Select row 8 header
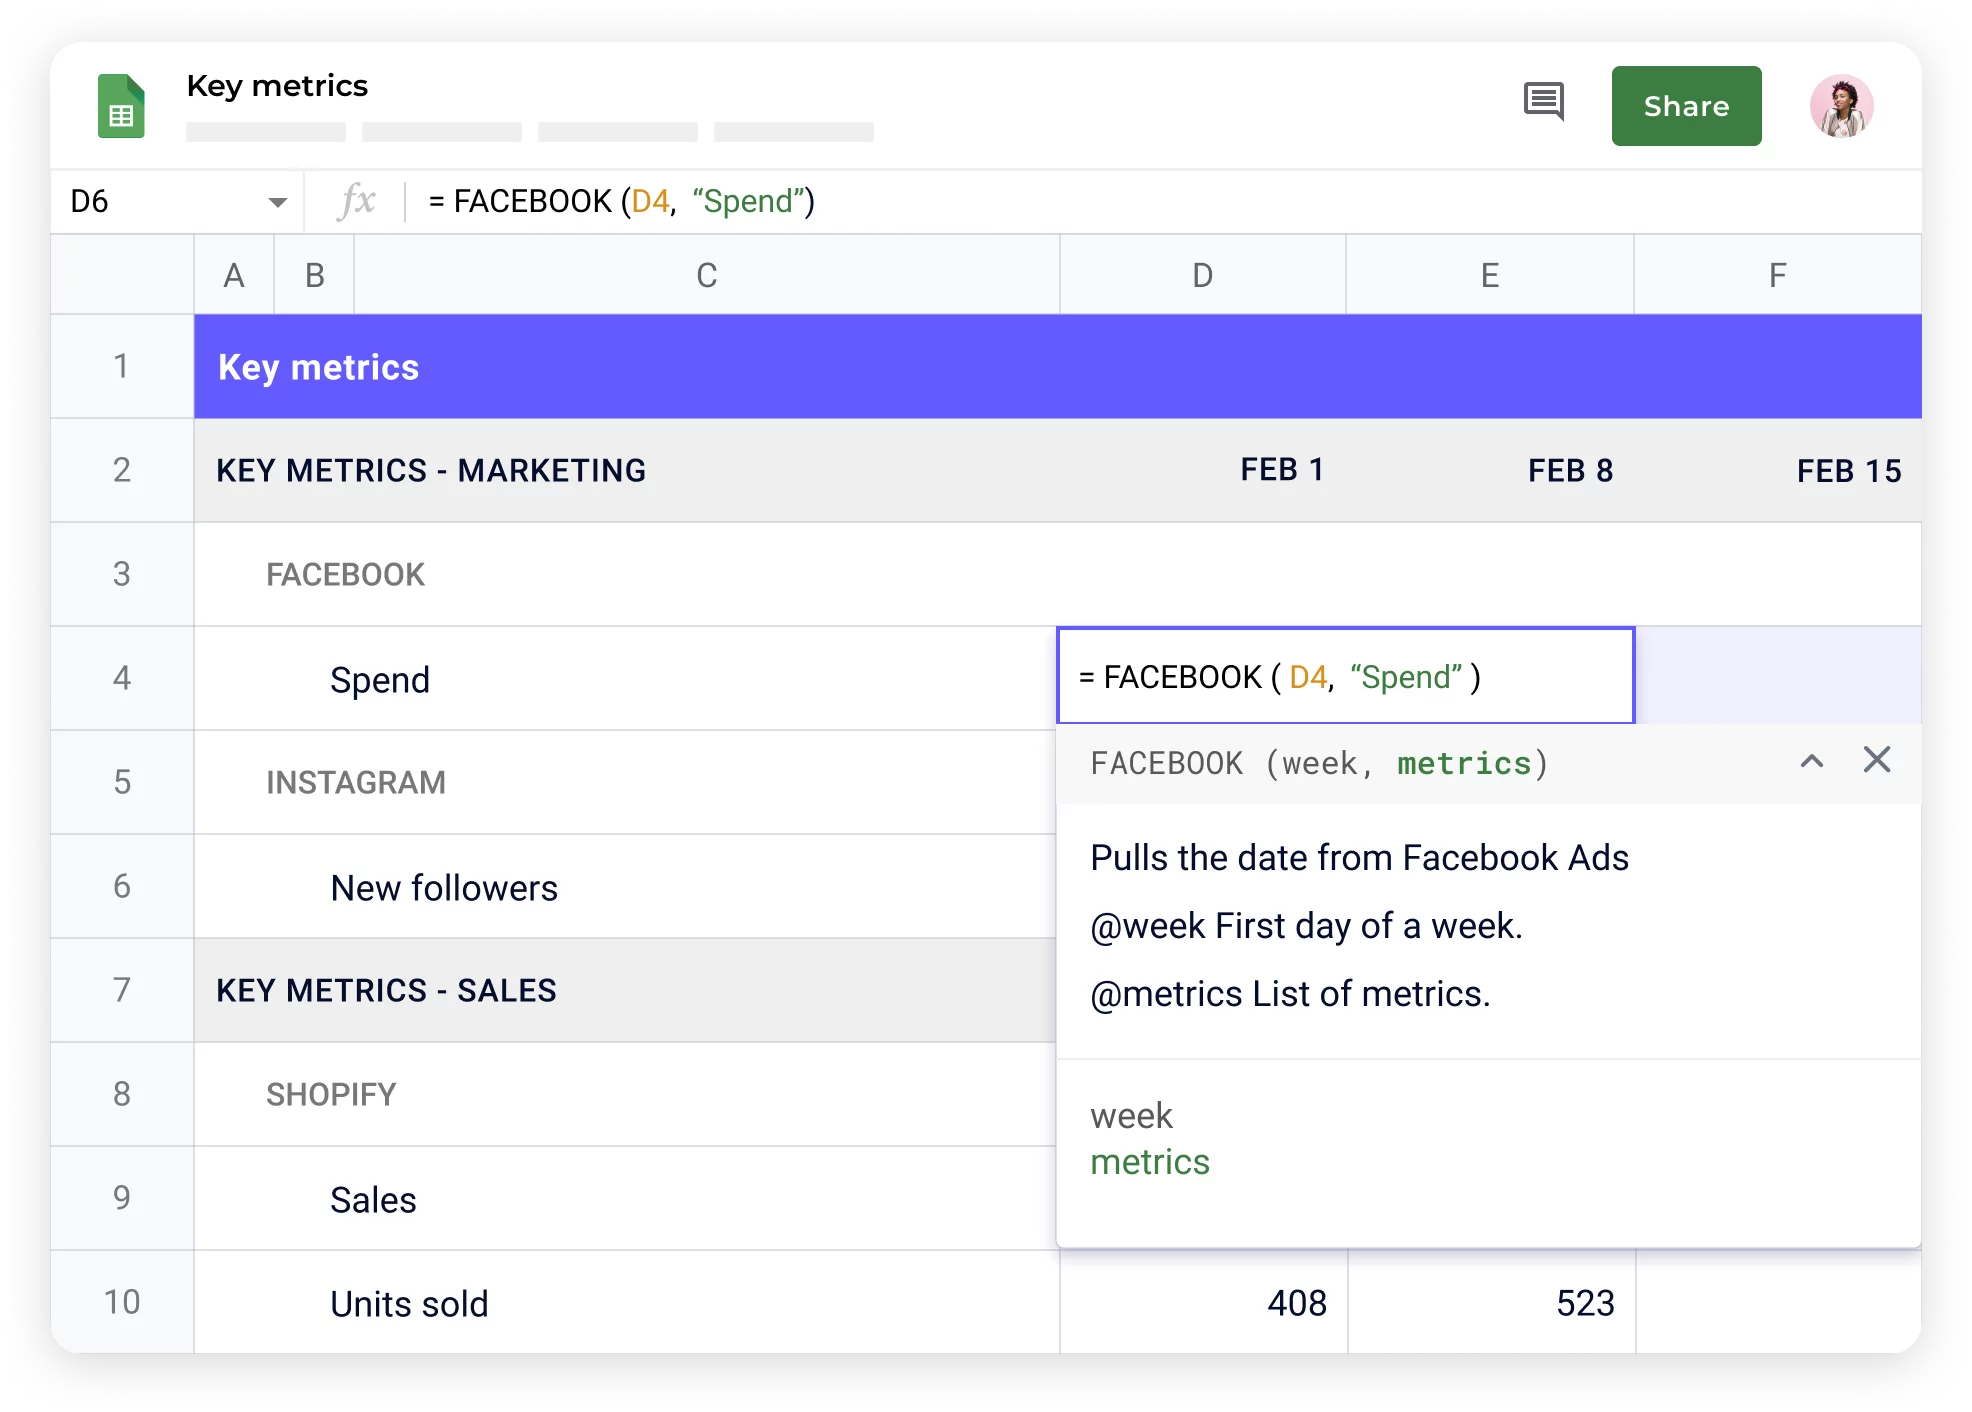 (x=122, y=1094)
